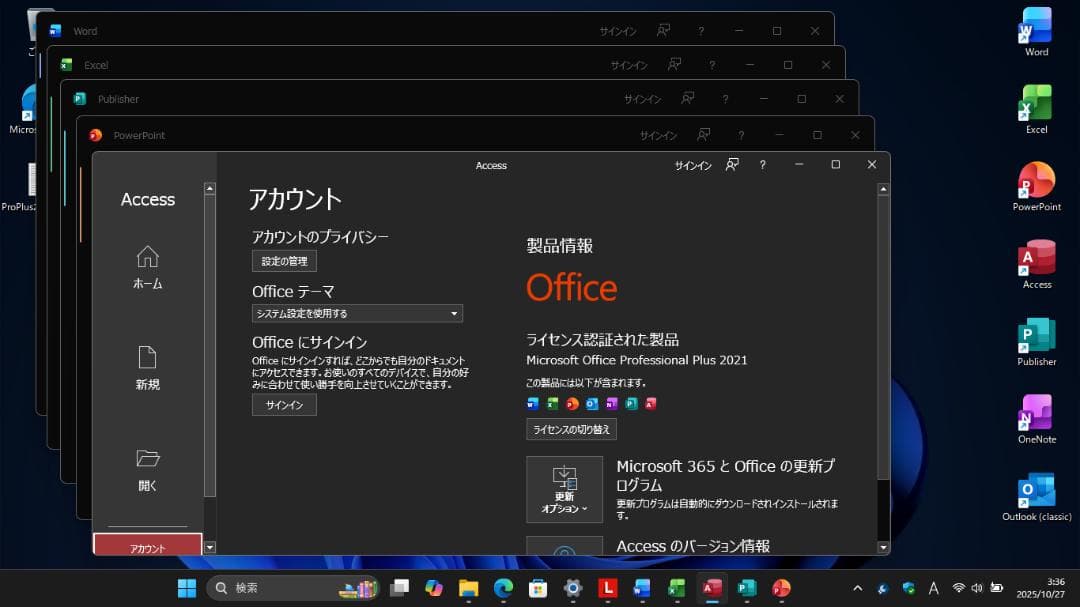Click サインイン in the Word window title bar

click(618, 31)
